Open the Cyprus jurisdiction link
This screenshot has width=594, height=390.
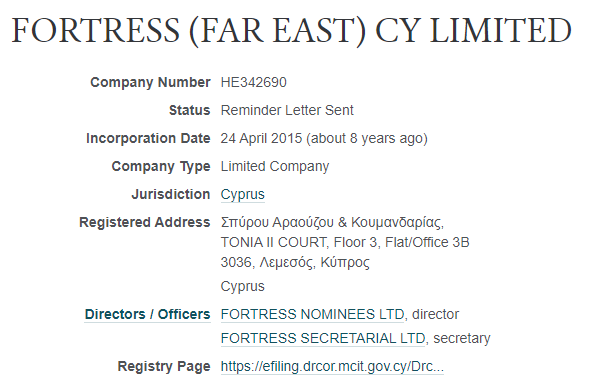pyautogui.click(x=242, y=194)
